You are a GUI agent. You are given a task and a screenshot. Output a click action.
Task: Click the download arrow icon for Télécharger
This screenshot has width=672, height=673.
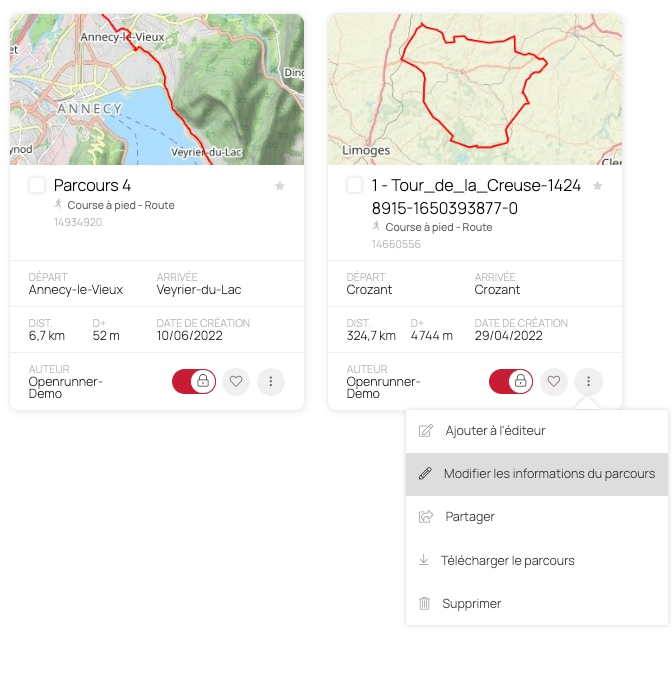424,560
